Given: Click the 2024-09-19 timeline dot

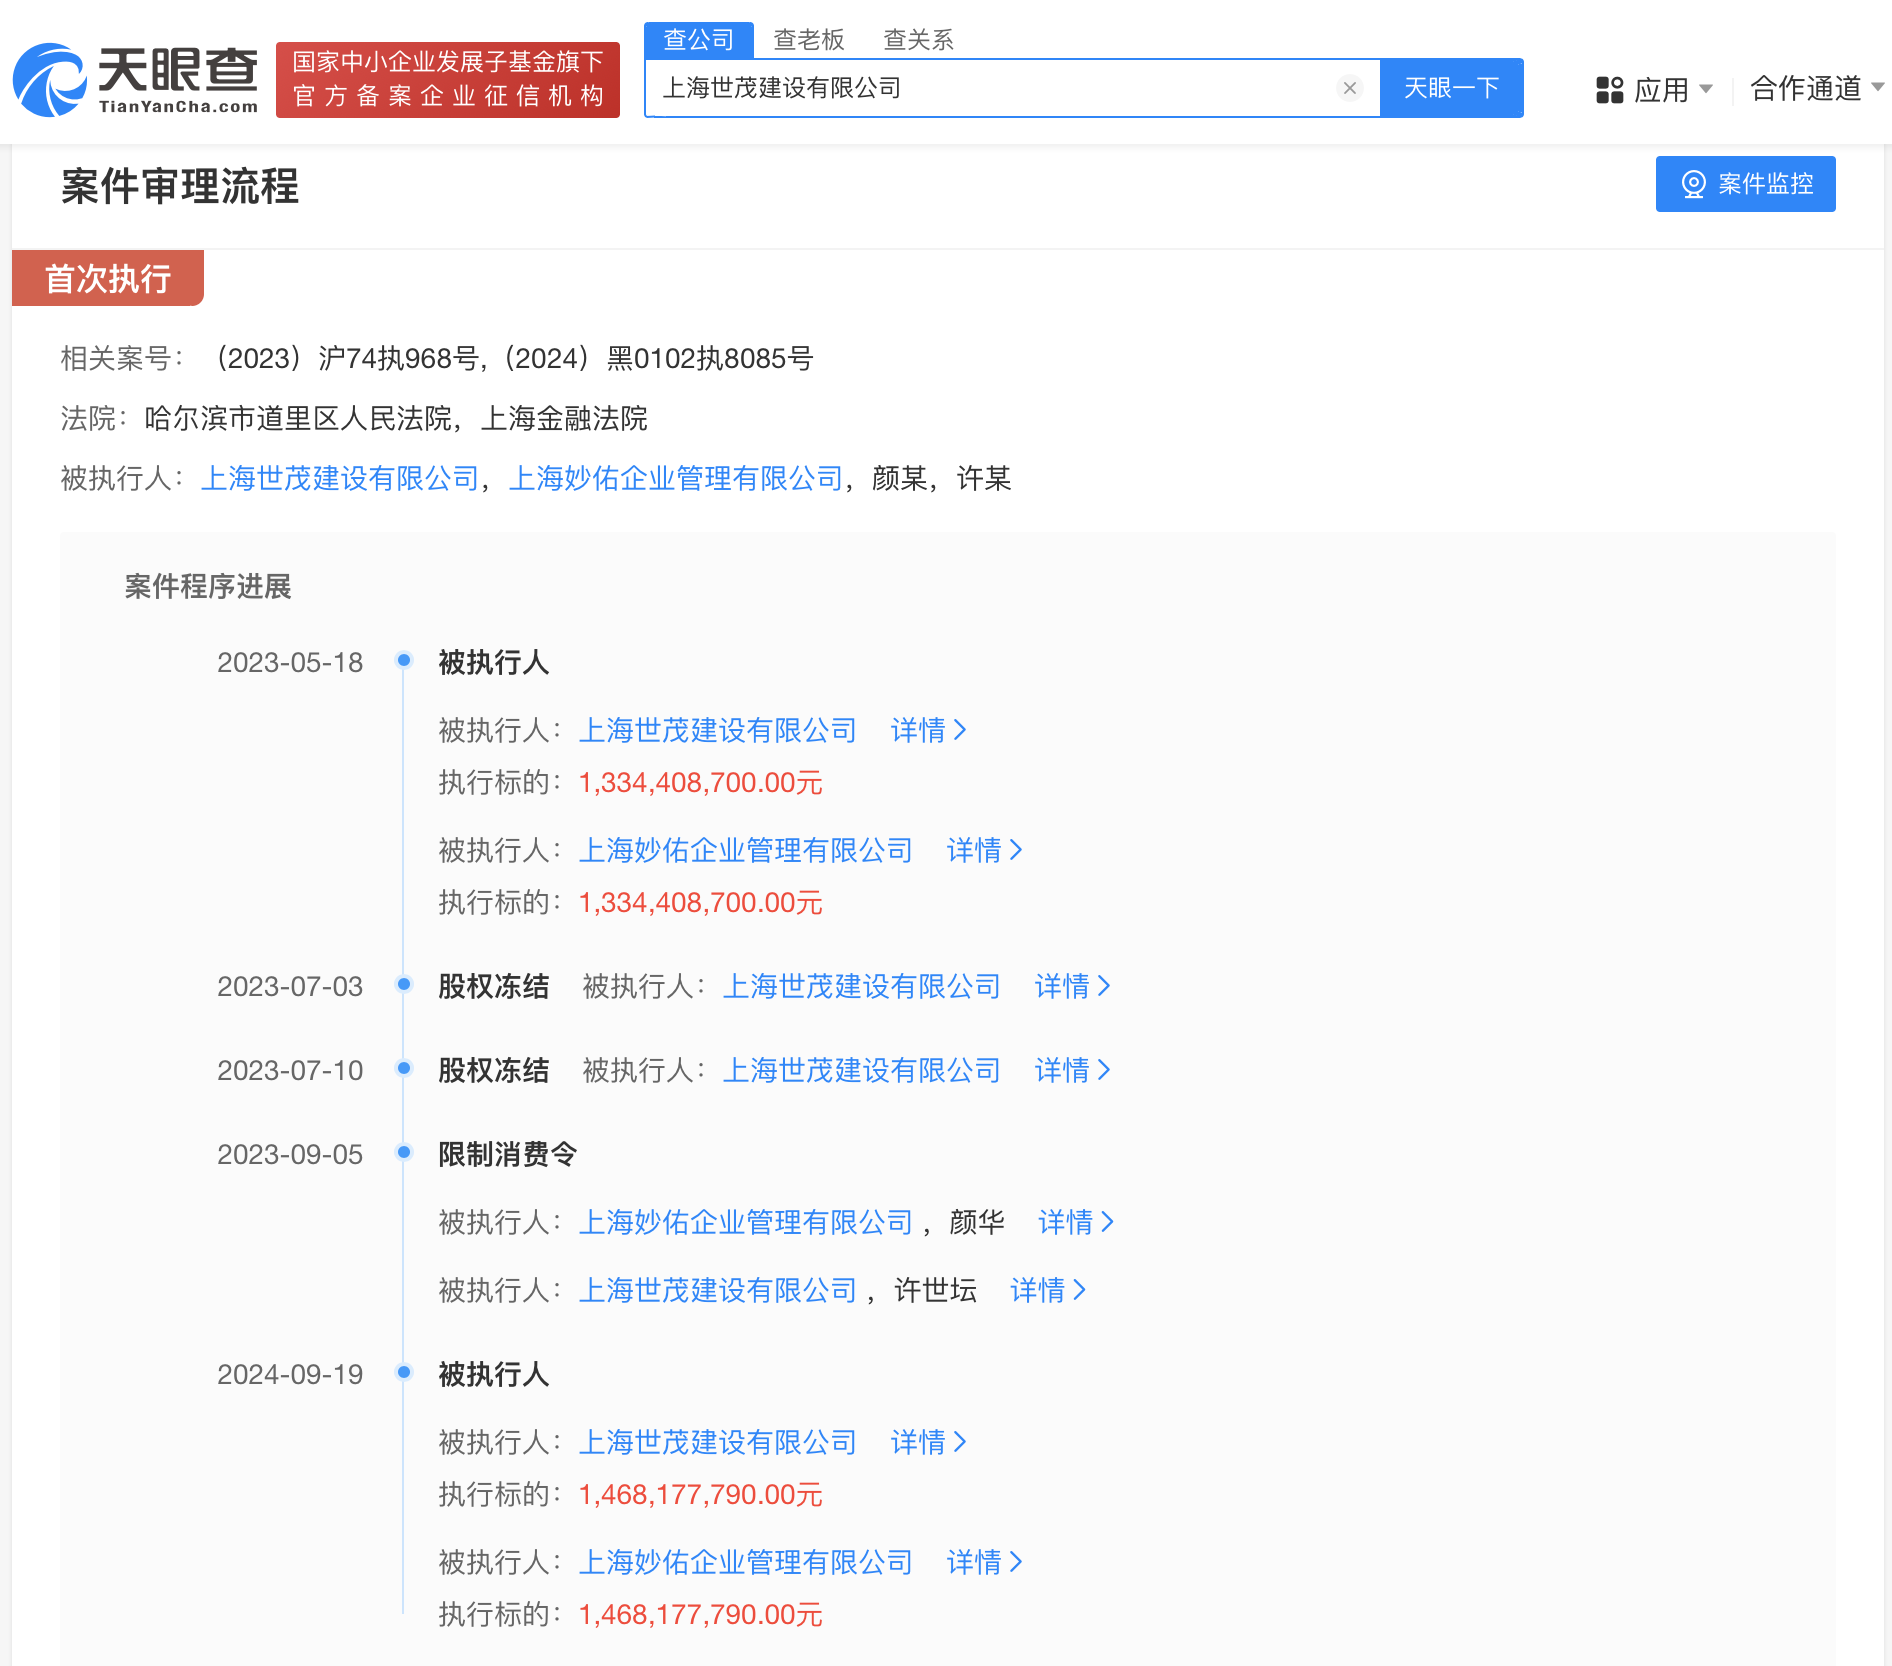Looking at the screenshot, I should coord(404,1372).
